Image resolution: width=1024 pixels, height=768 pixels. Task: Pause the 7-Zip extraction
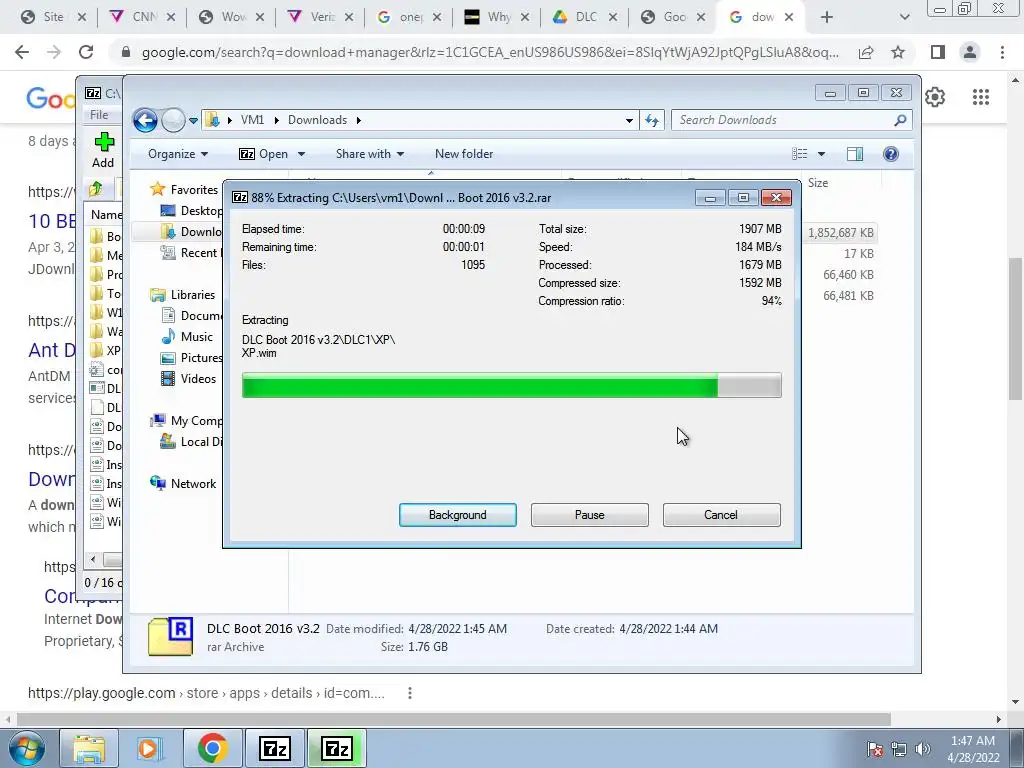tap(589, 515)
